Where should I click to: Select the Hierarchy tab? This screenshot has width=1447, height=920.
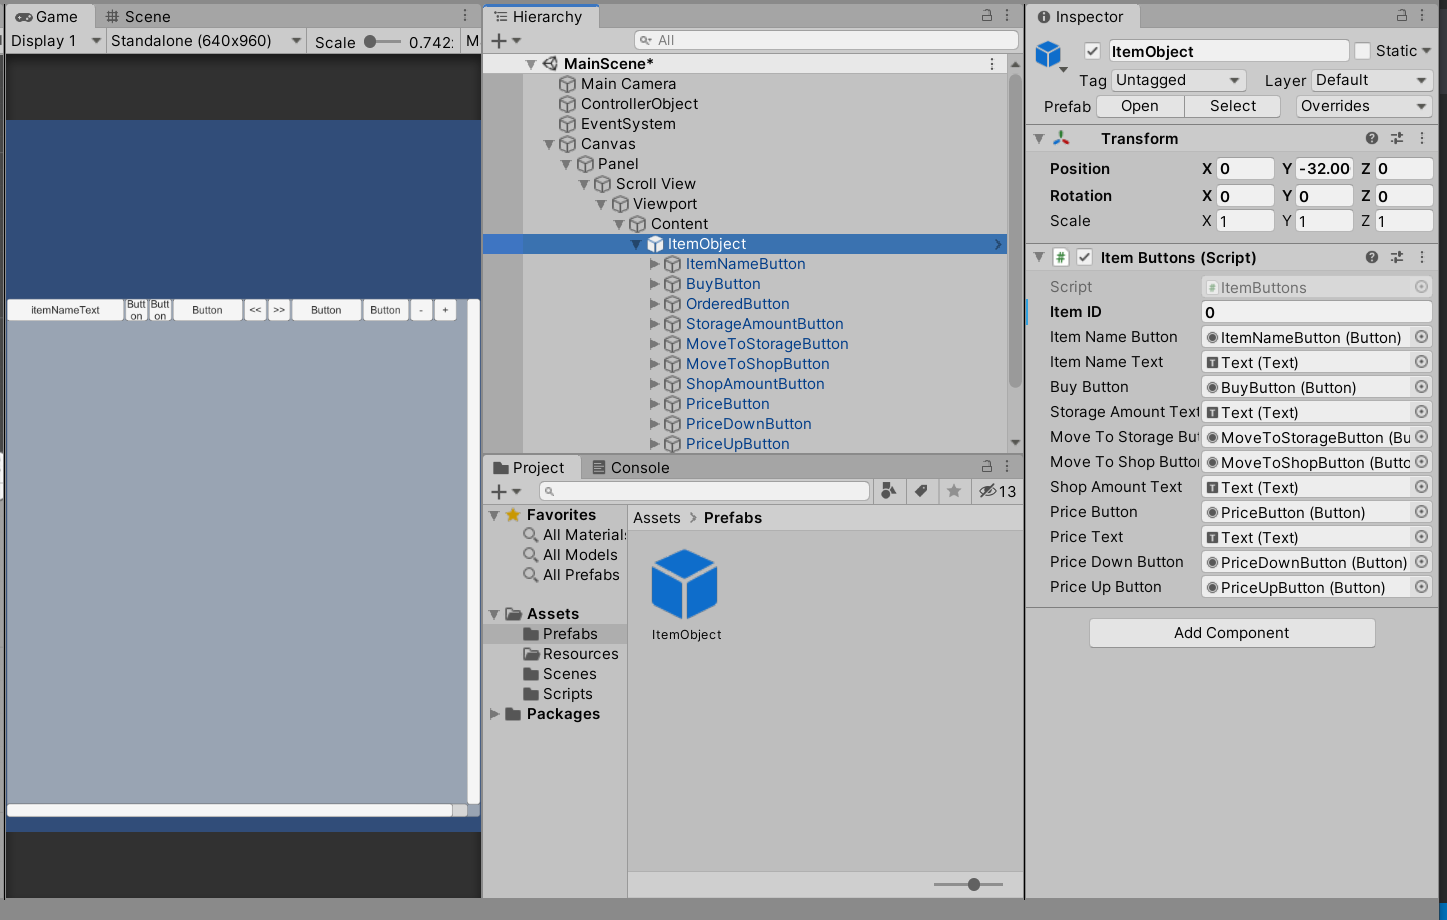(539, 16)
